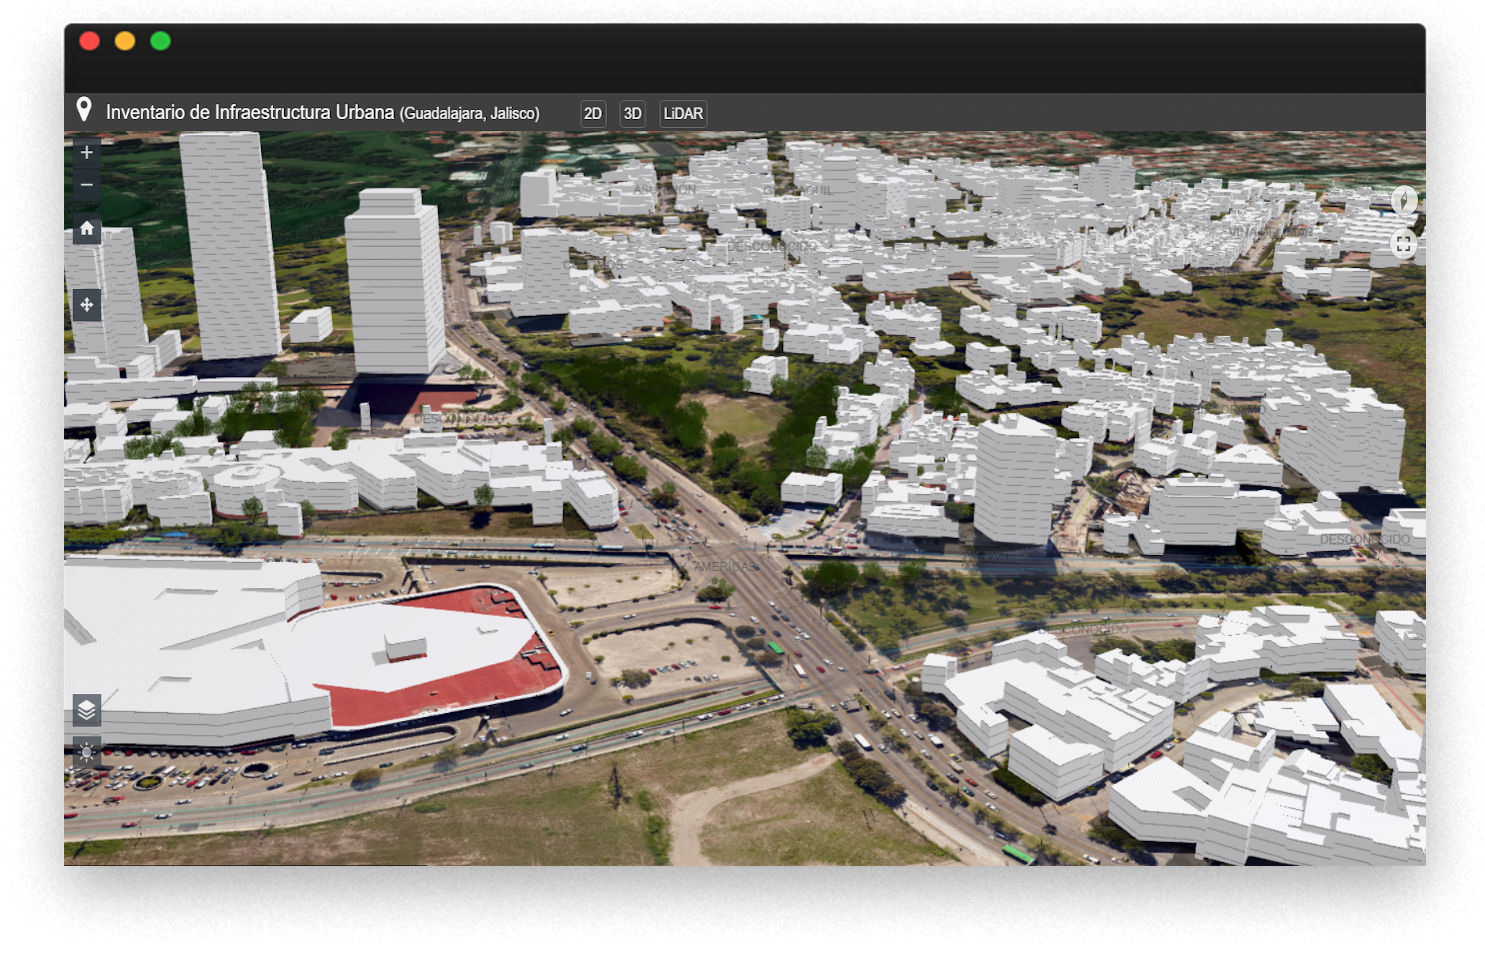Click the location pin icon in header
The image size is (1485, 958).
[84, 109]
